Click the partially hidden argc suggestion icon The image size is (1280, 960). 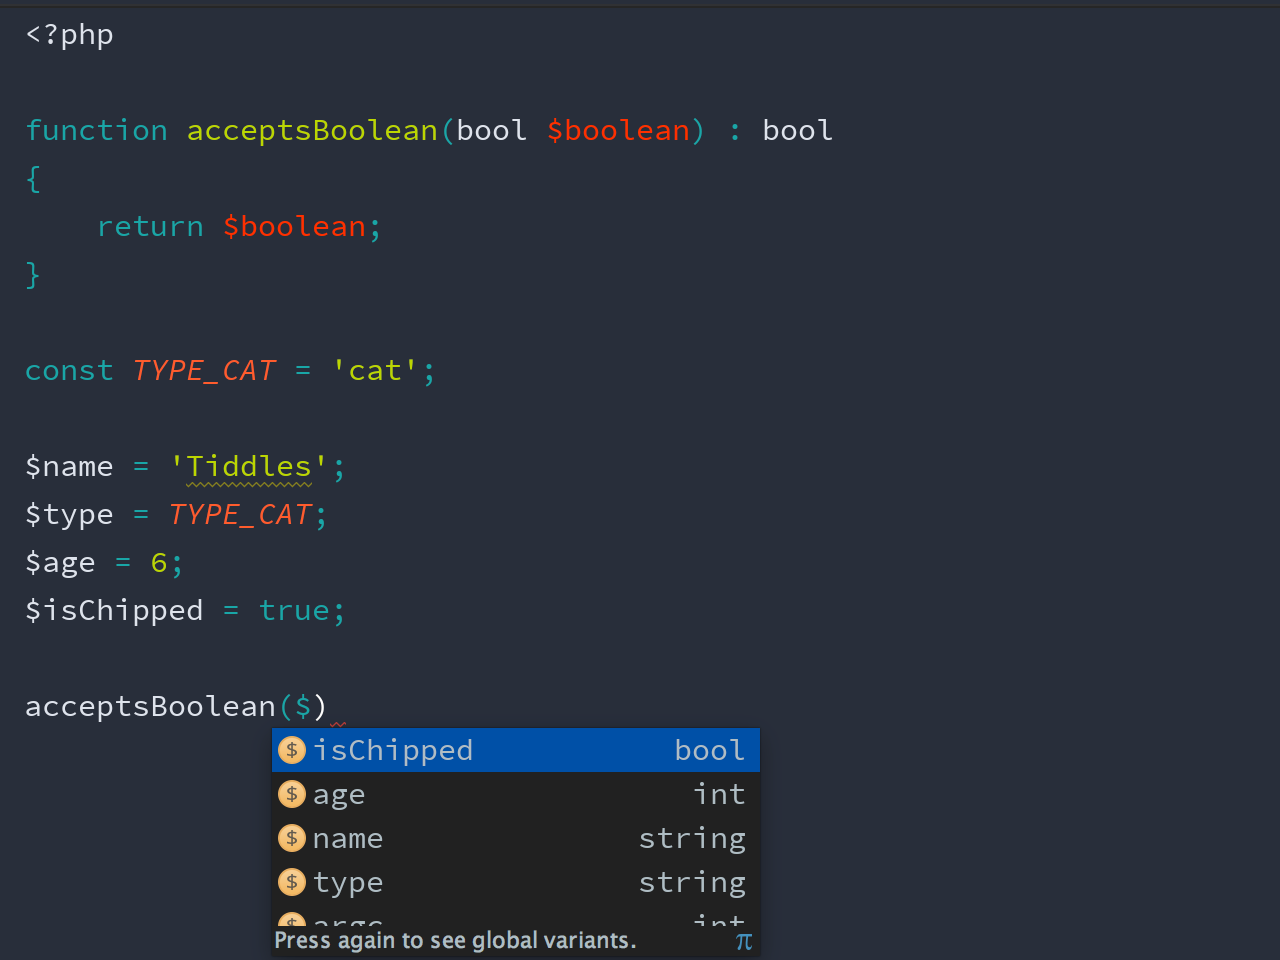coord(292,920)
